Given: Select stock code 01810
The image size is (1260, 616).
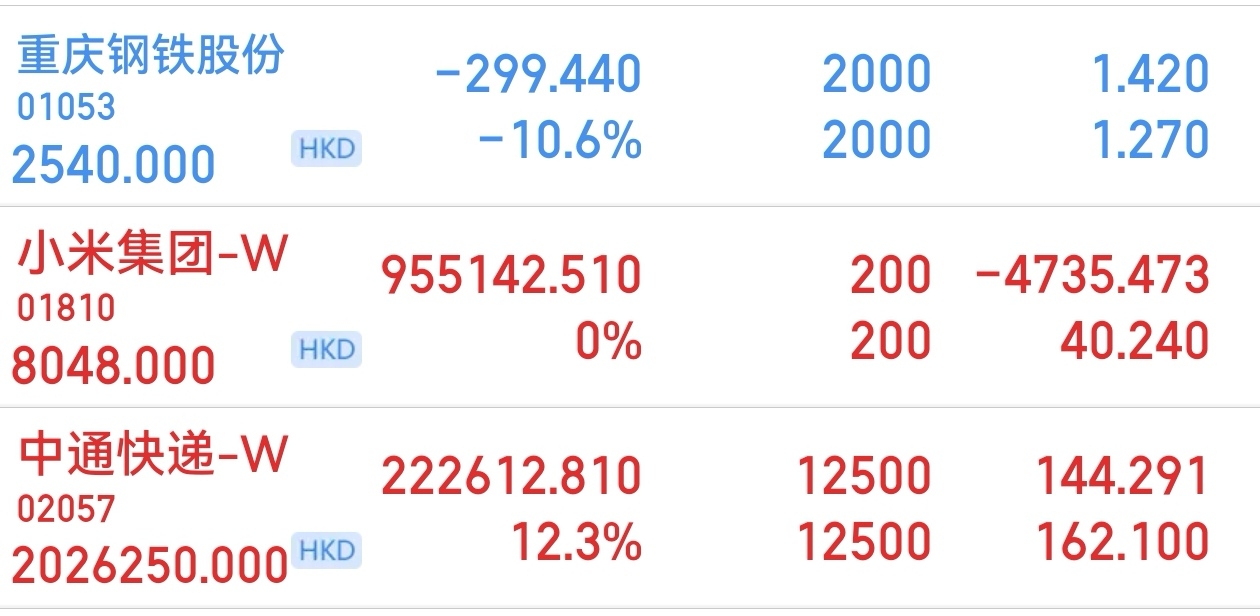Looking at the screenshot, I should point(66,308).
